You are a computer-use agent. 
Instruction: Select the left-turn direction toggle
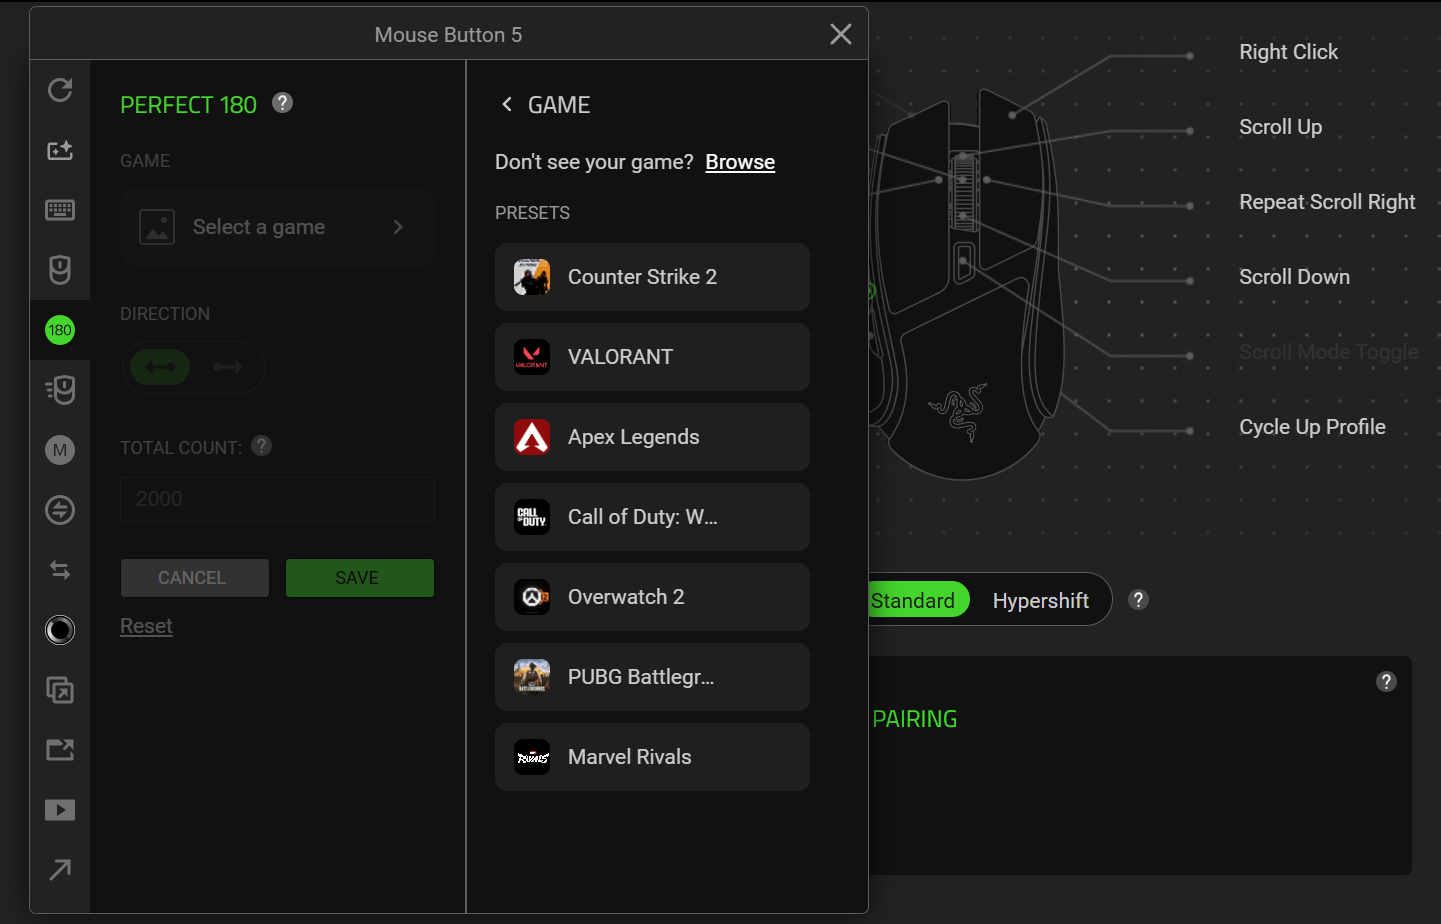[160, 367]
